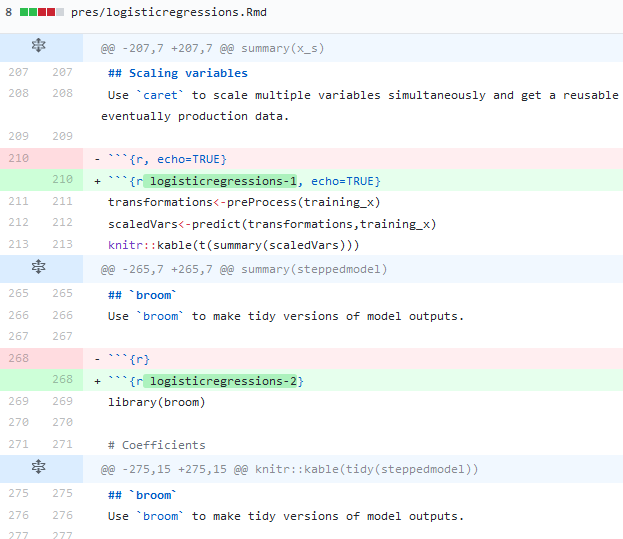Expand hidden lines above summary(steppedmodel) hunk
The height and width of the screenshot is (539, 623).
39,267
